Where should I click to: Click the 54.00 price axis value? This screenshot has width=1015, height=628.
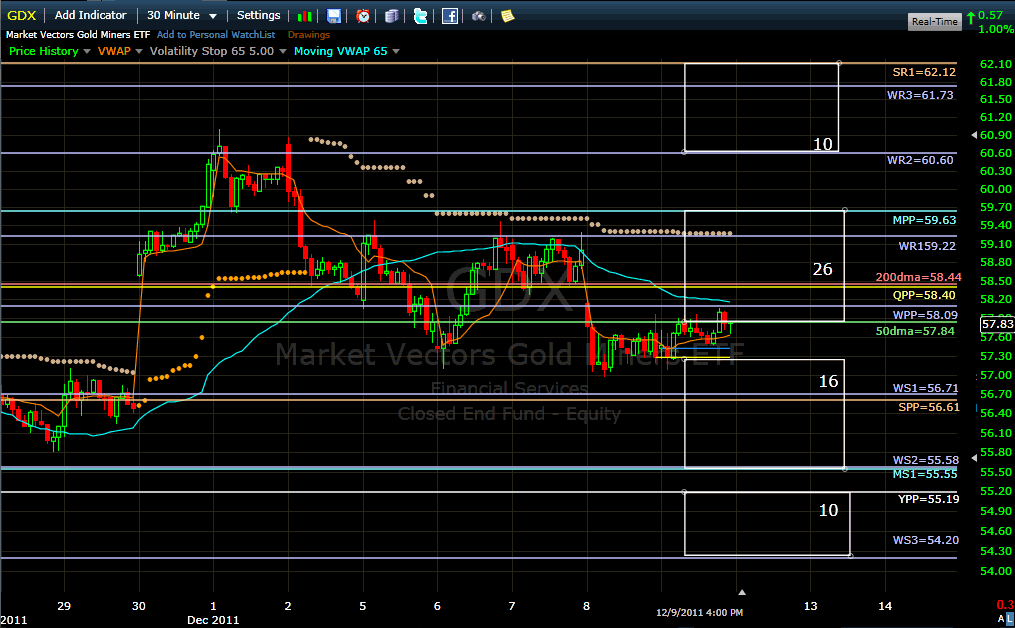996,571
